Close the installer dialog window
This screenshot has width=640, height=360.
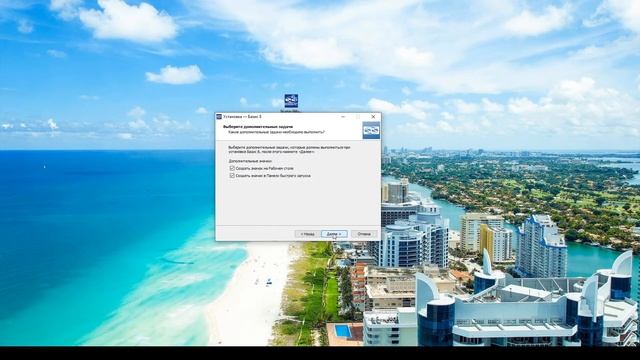click(373, 117)
